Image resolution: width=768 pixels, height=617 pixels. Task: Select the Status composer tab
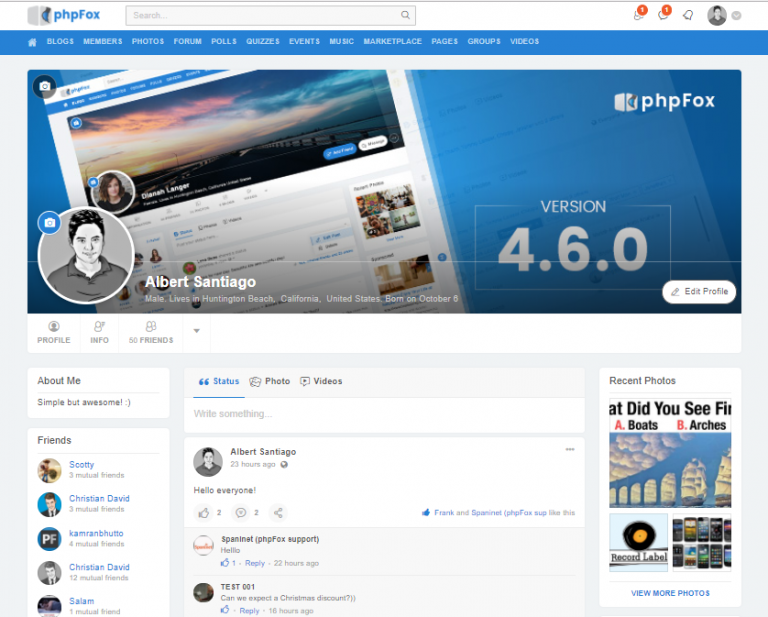click(219, 381)
